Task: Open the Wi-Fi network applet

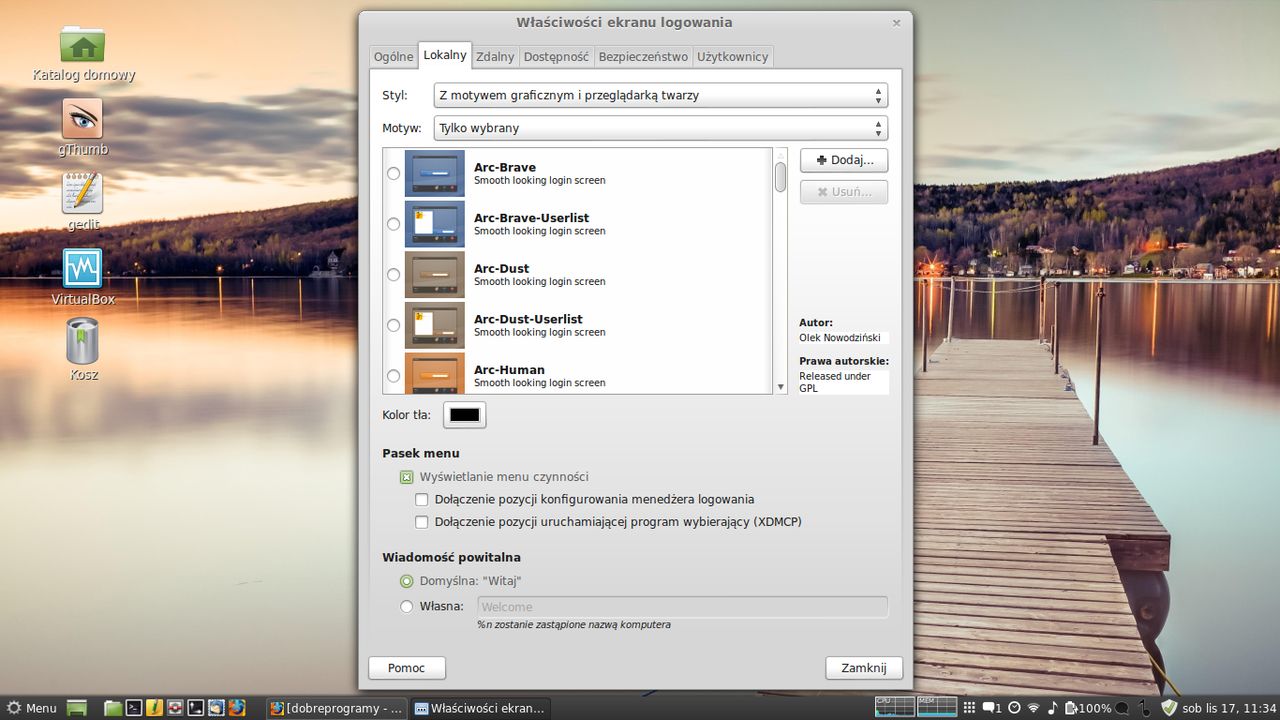Action: [x=1033, y=708]
